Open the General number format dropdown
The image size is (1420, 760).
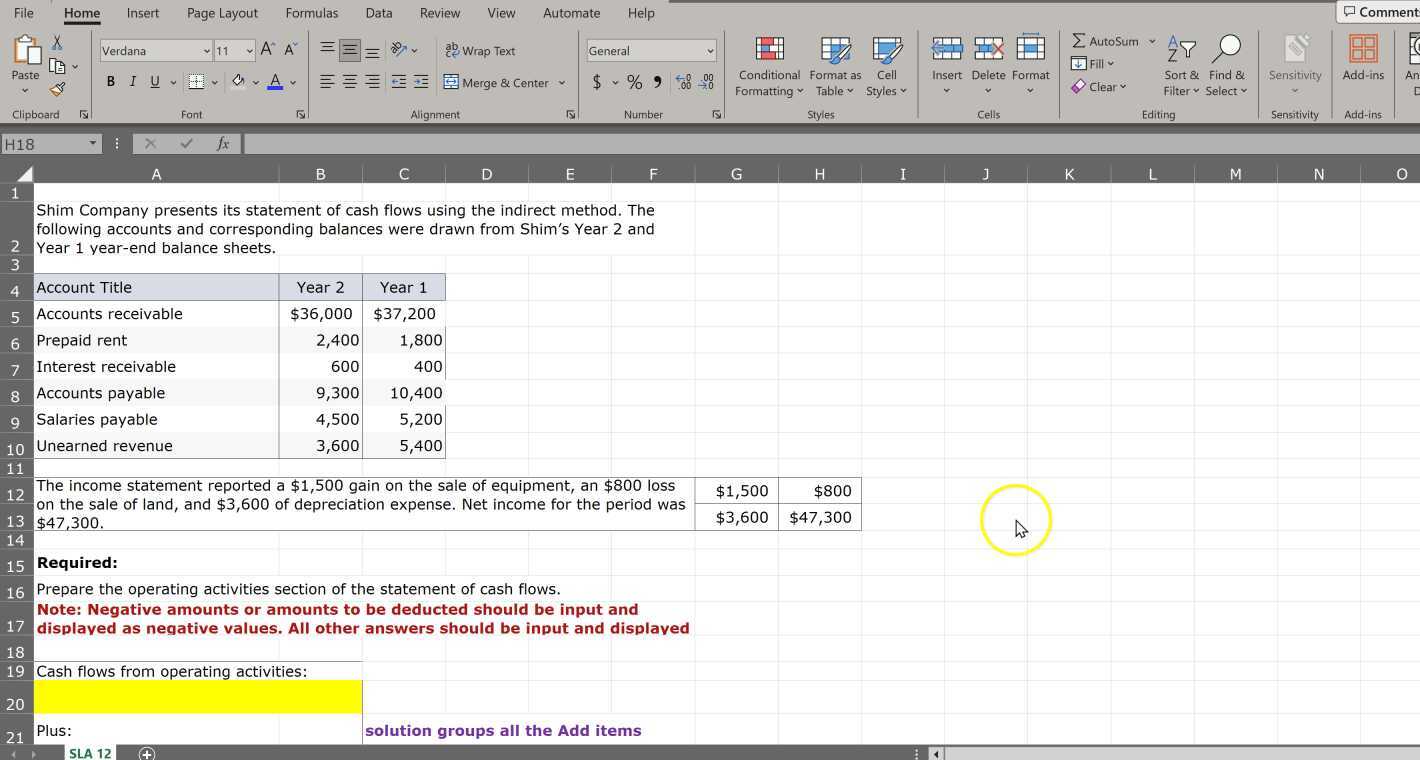712,50
